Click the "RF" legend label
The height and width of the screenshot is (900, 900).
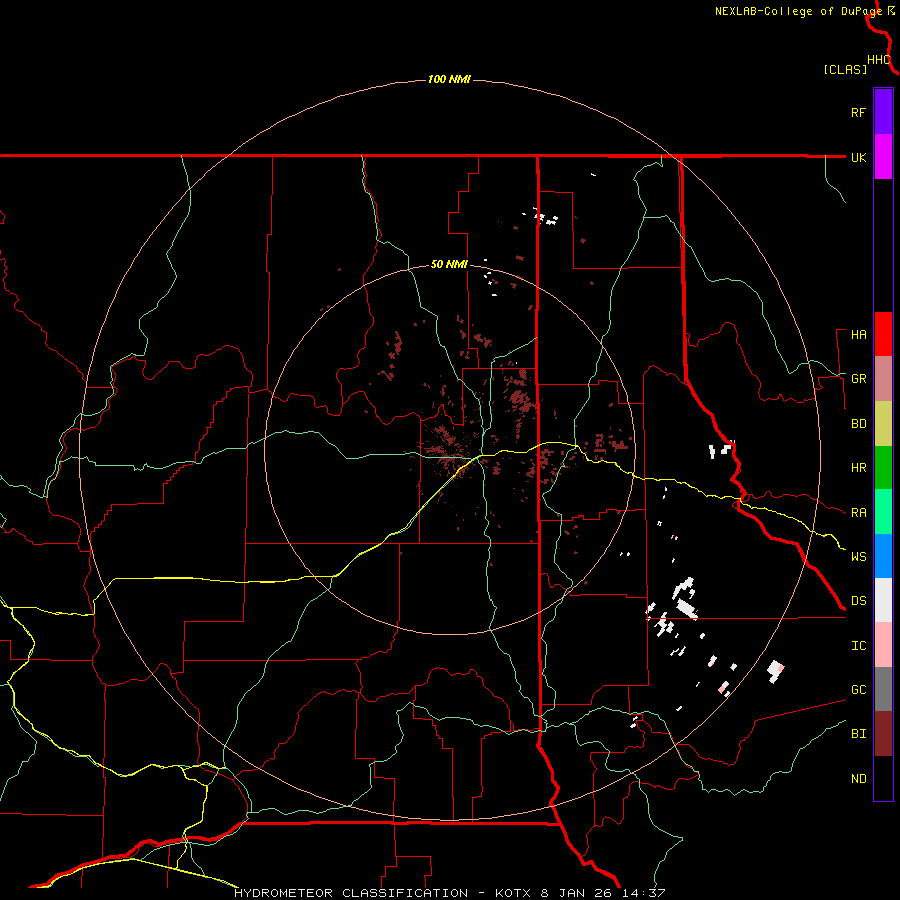[858, 112]
